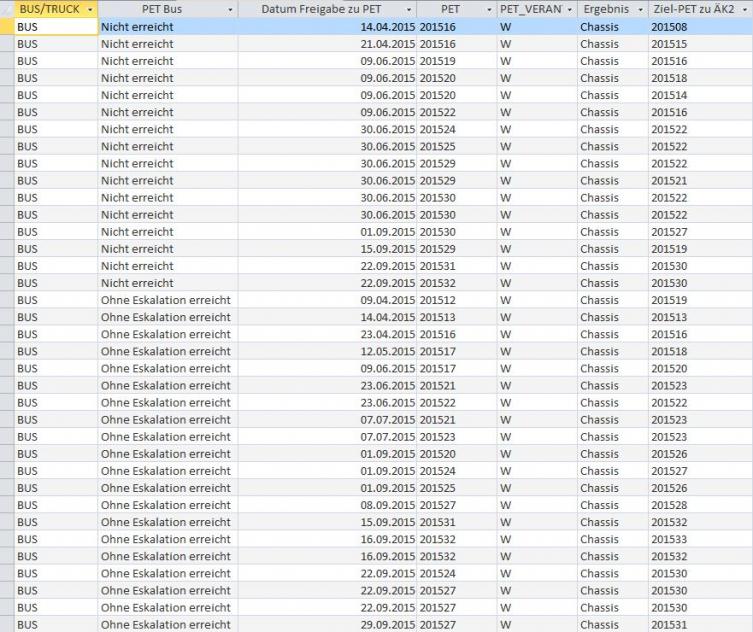Screen dimensions: 753x632
Task: Click Chassis in the 23.04.2015 row
Action: (599, 334)
